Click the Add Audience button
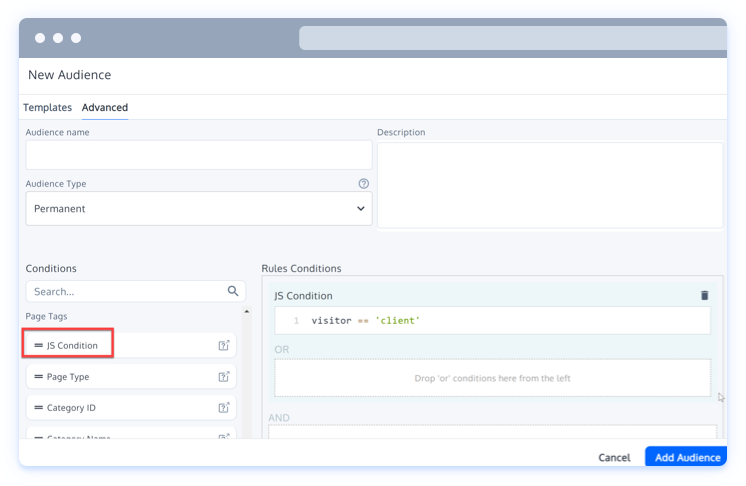 [687, 457]
